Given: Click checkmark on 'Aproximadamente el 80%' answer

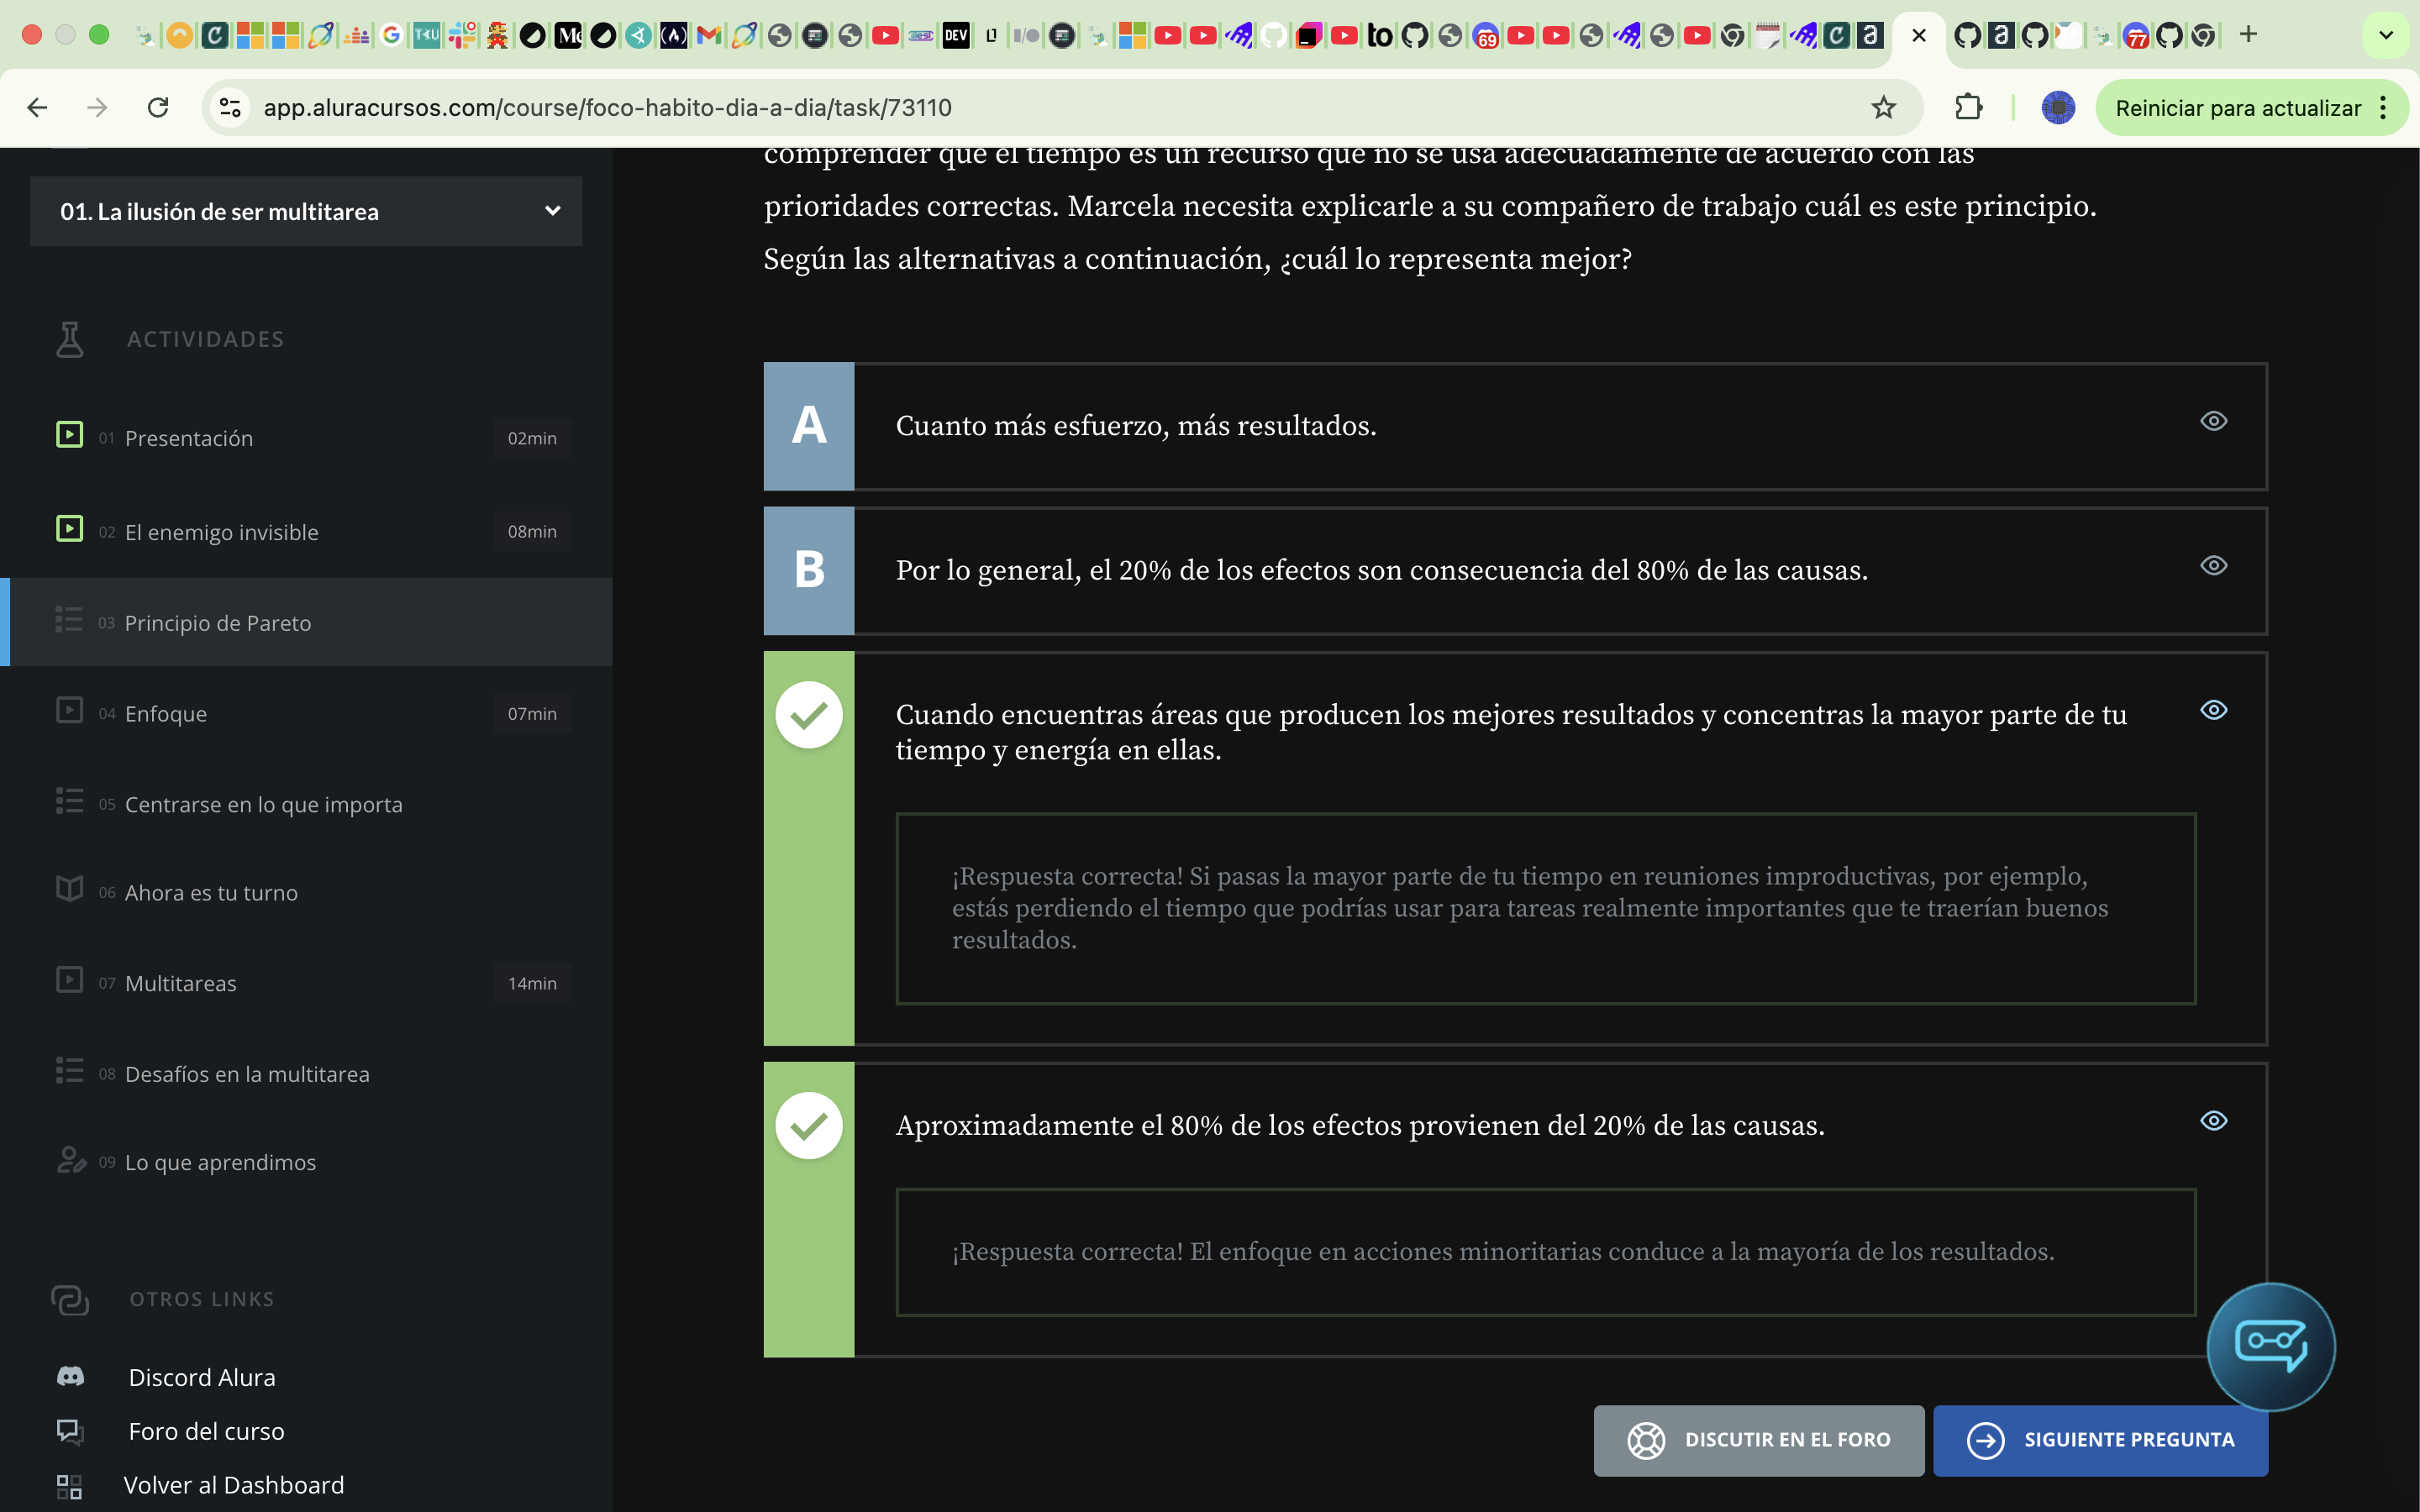Looking at the screenshot, I should click(x=809, y=1125).
